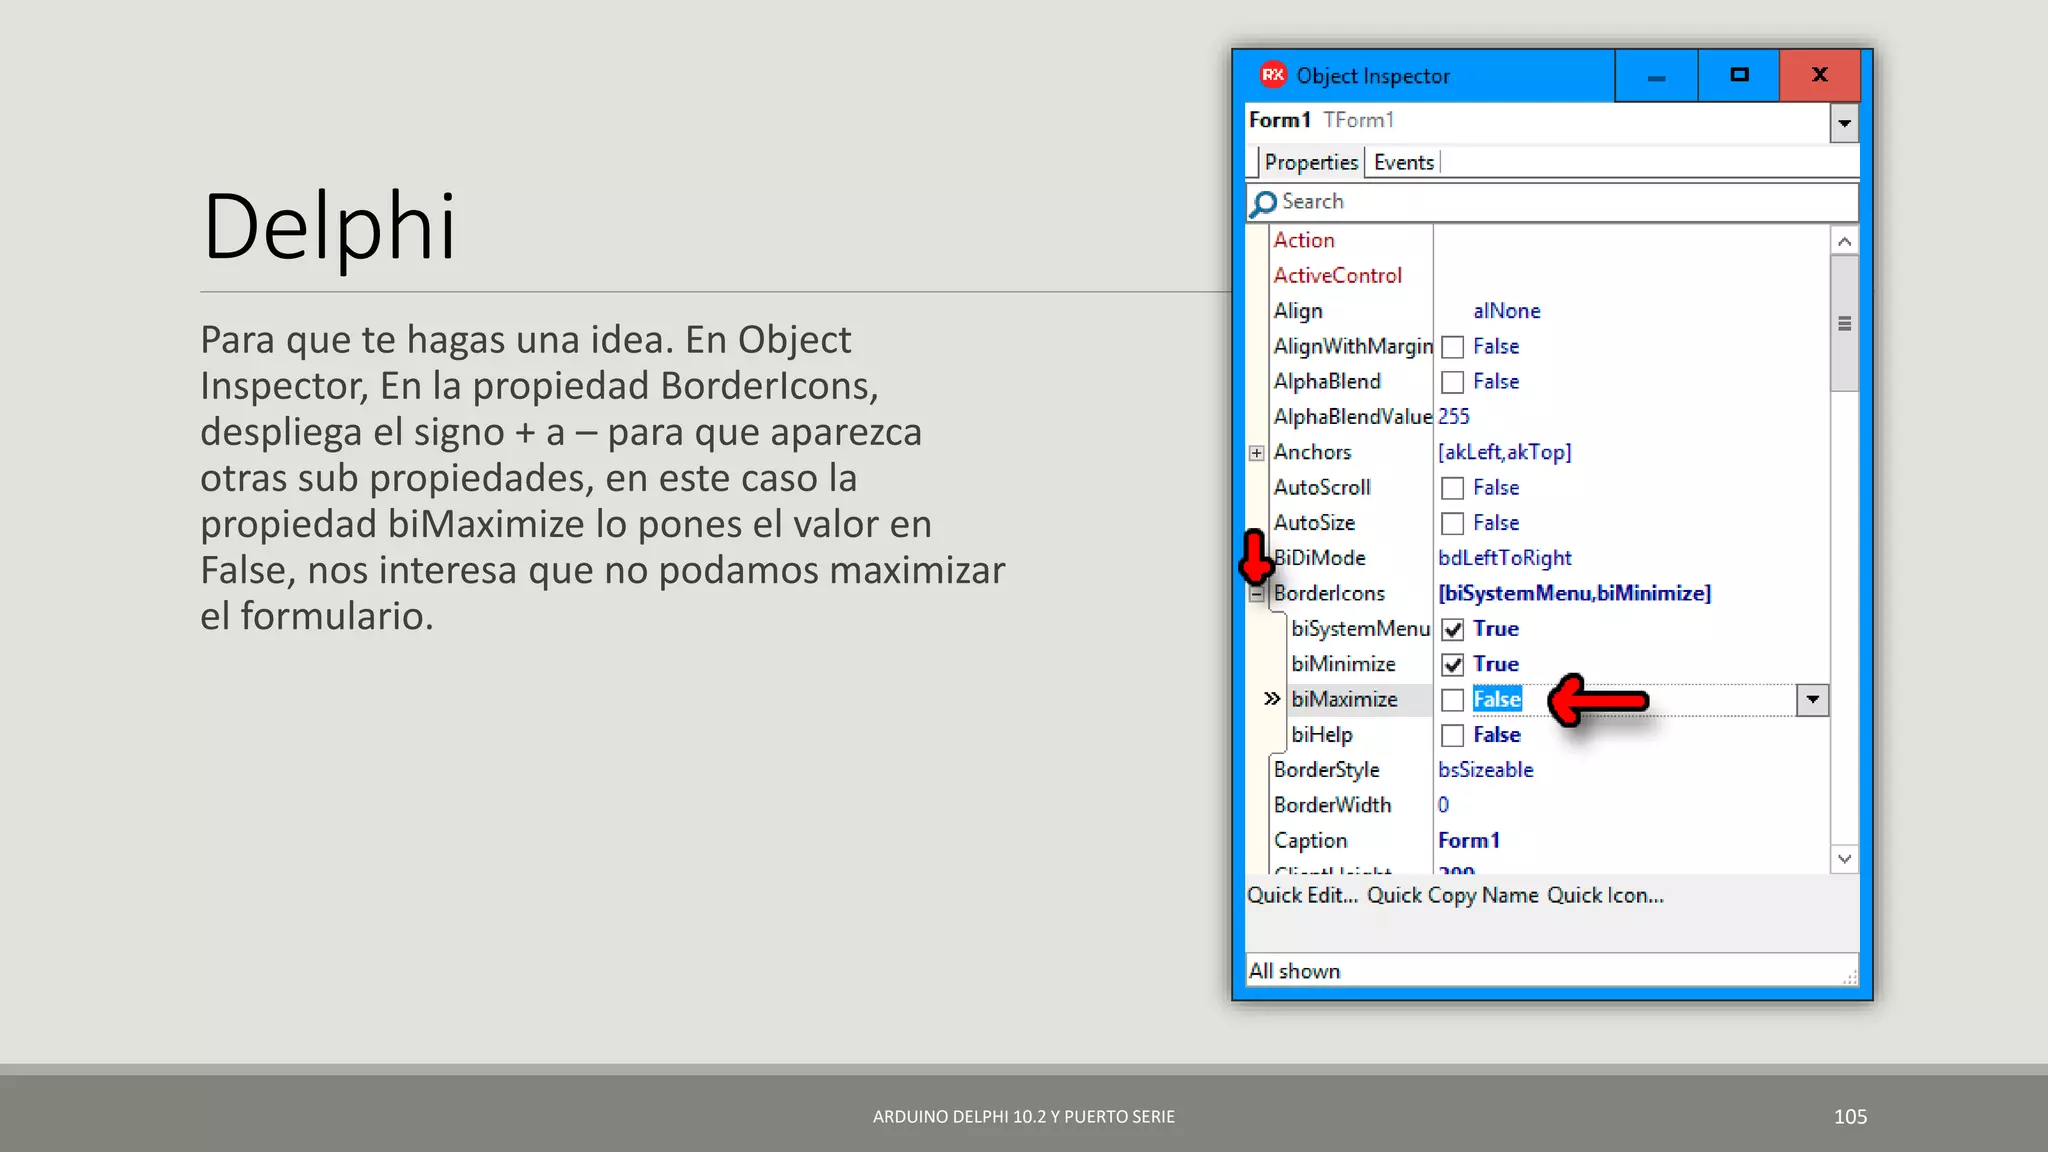Viewport: 2048px width, 1152px height.
Task: Close the Object Inspector window
Action: pyautogui.click(x=1820, y=76)
